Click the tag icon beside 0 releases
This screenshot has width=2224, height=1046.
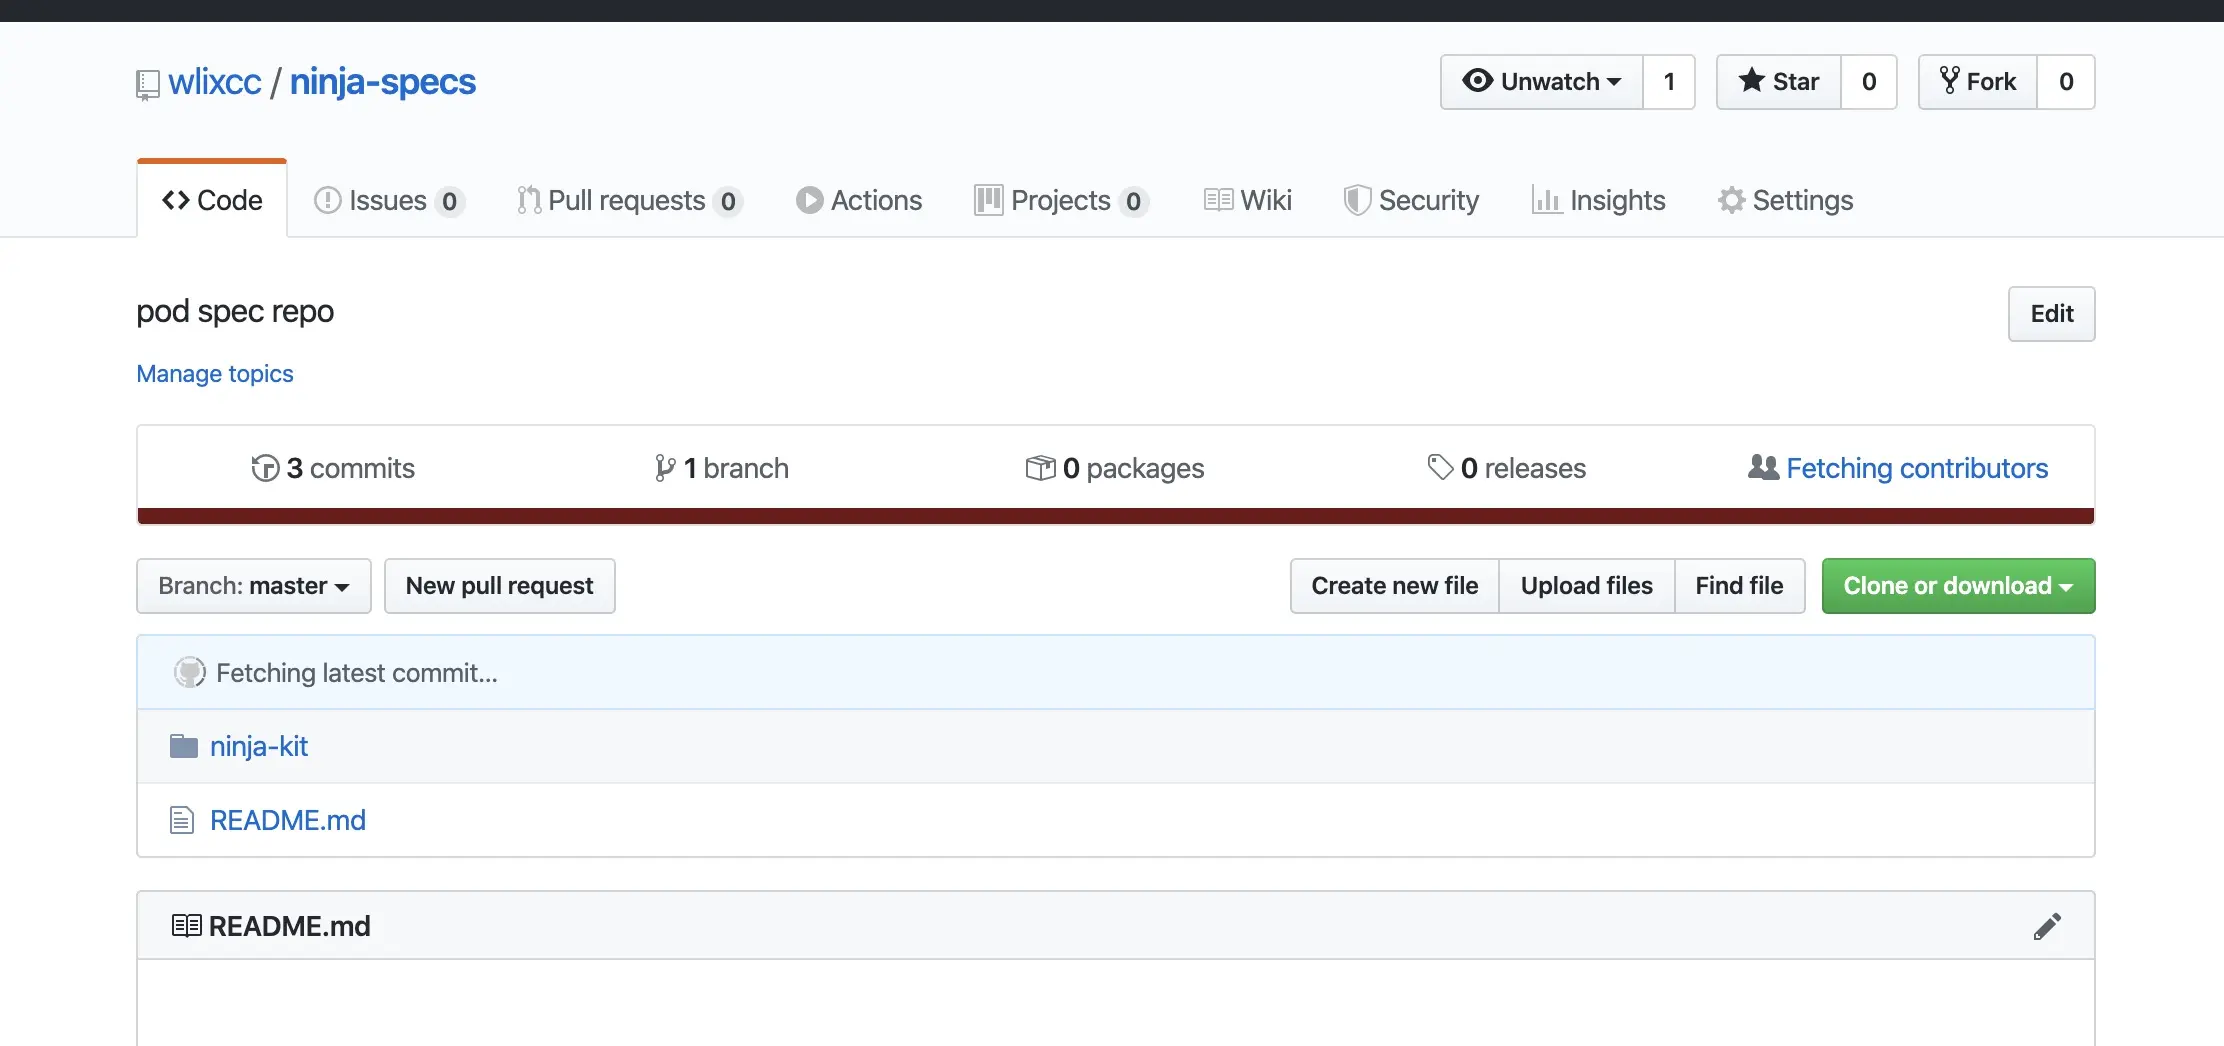point(1440,467)
